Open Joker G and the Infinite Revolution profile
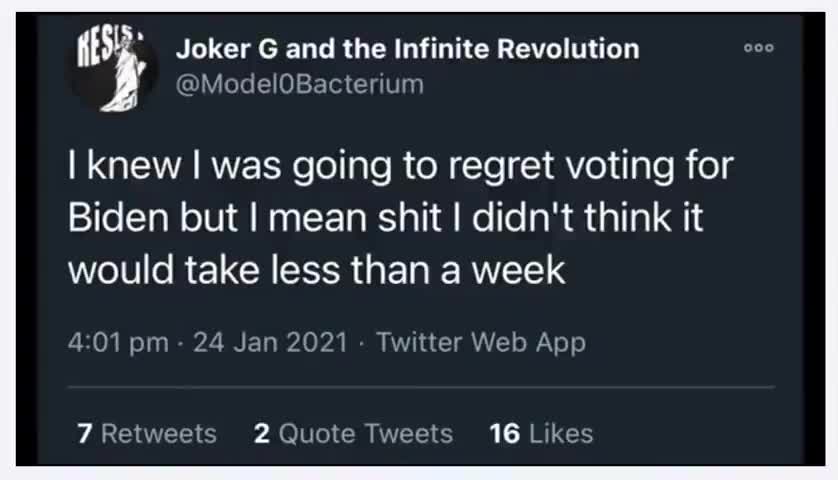The height and width of the screenshot is (480, 838). point(407,48)
